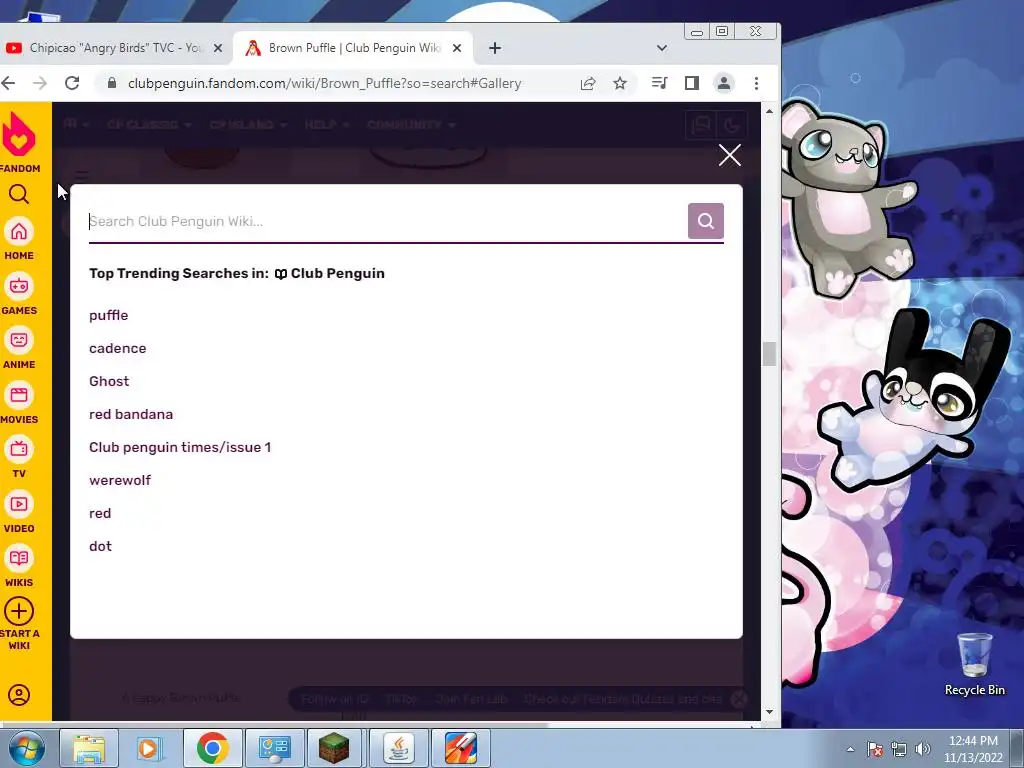Open Chrome profile avatar menu
Image resolution: width=1024 pixels, height=768 pixels.
(x=724, y=83)
